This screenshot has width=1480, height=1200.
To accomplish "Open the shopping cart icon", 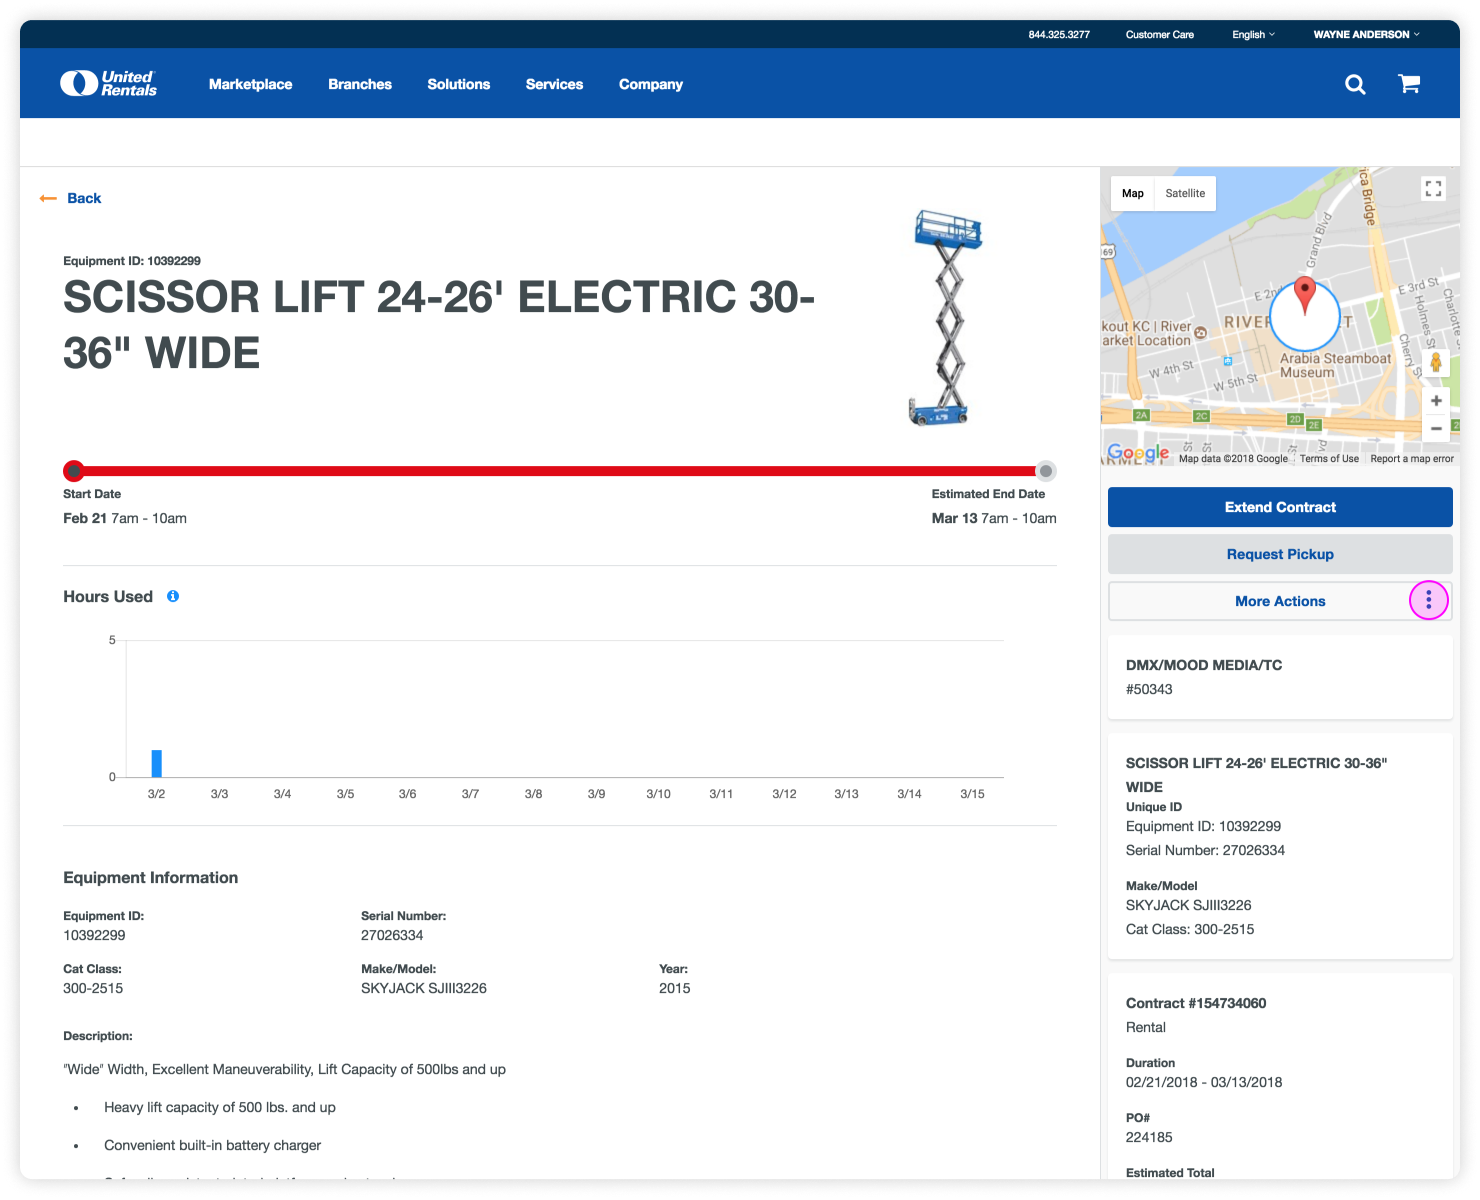I will click(1409, 84).
